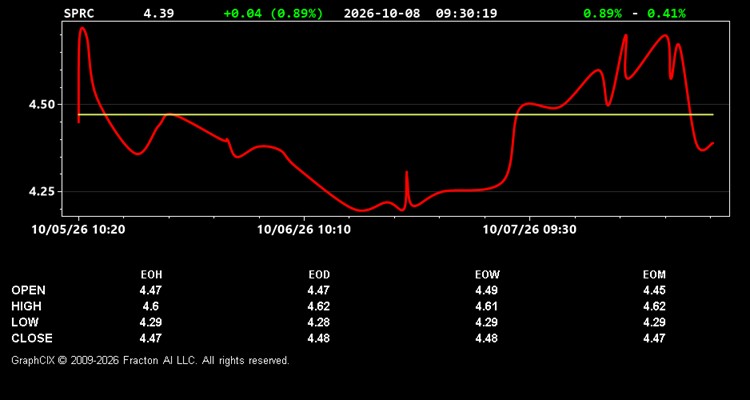Click EOH LOW value 4.29
Image resolution: width=750 pixels, height=400 pixels.
coord(151,322)
